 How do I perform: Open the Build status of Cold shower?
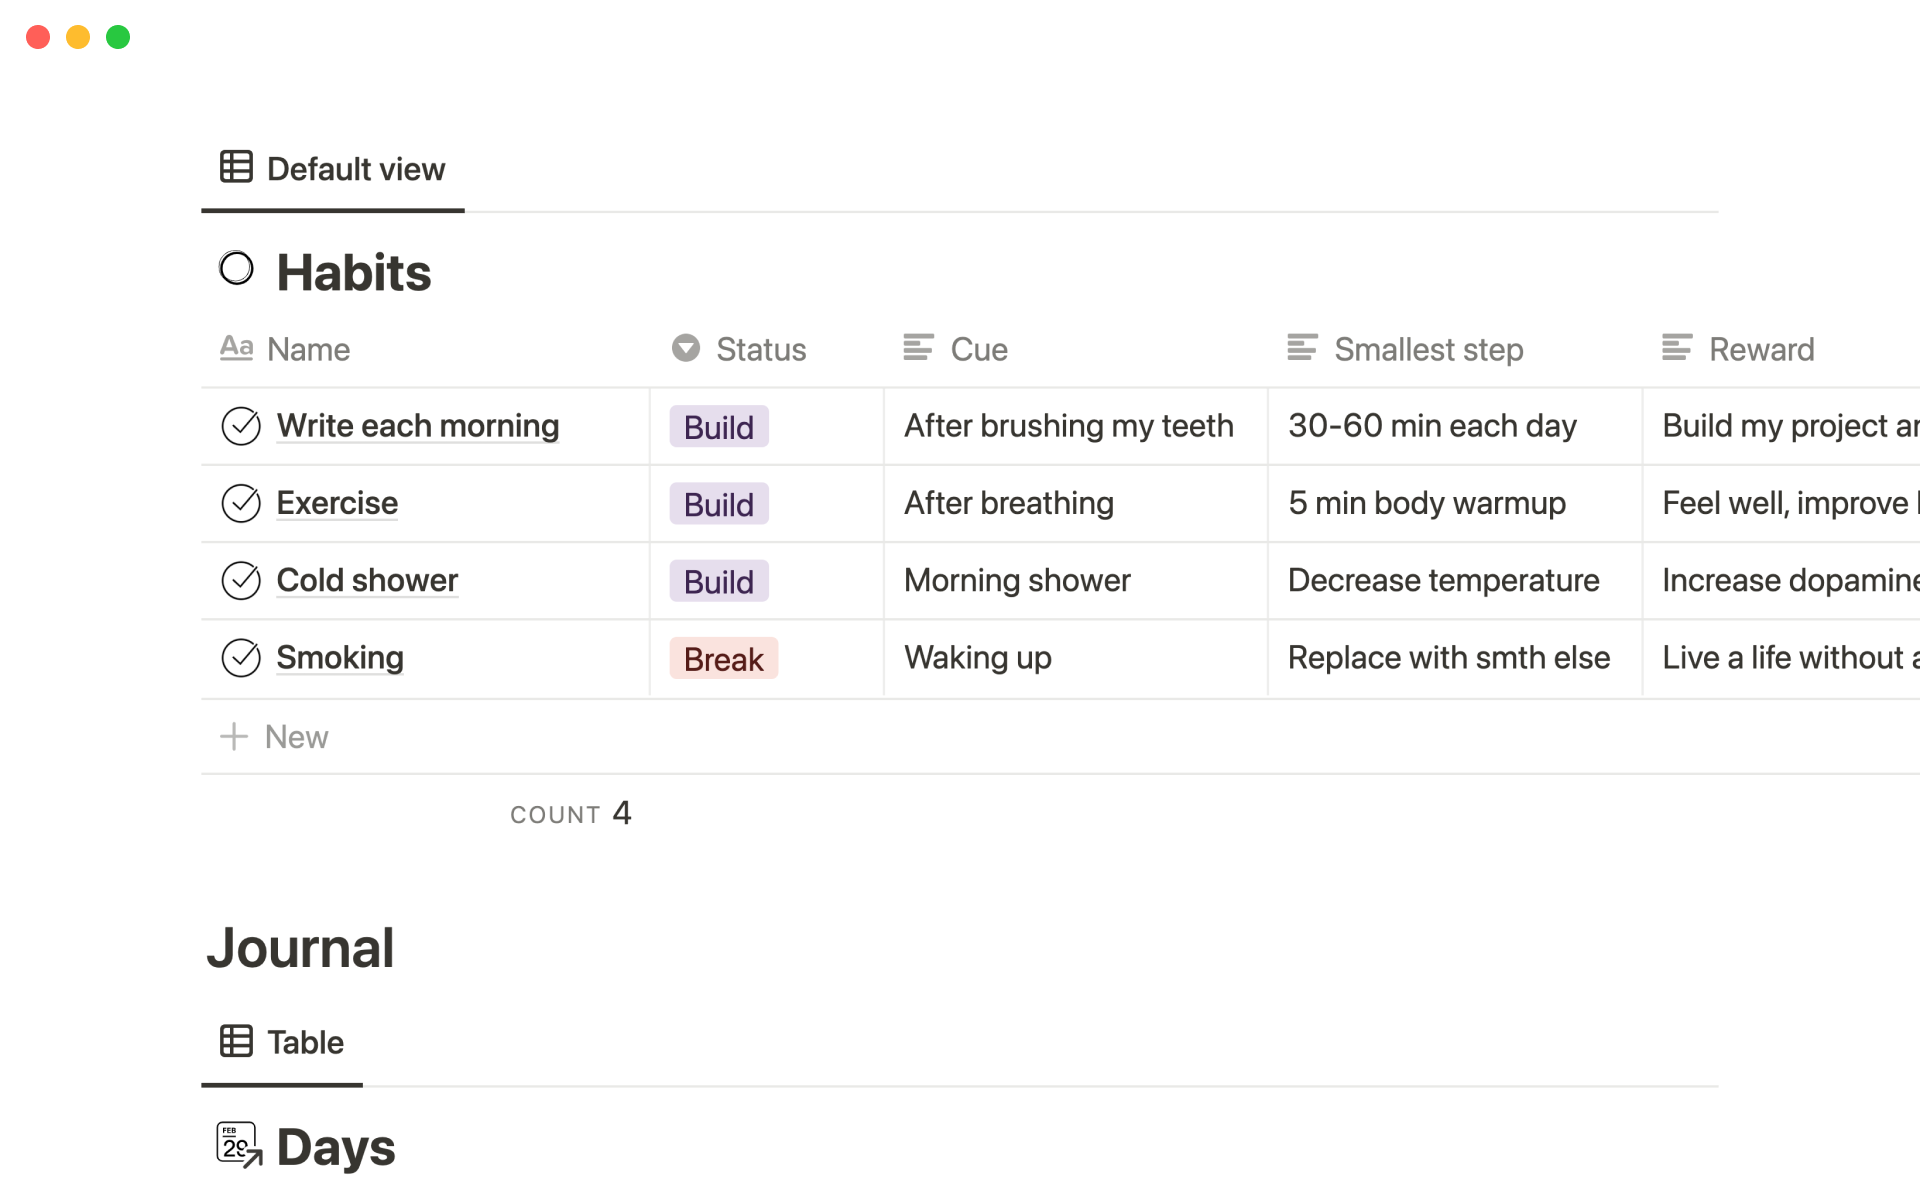coord(718,581)
